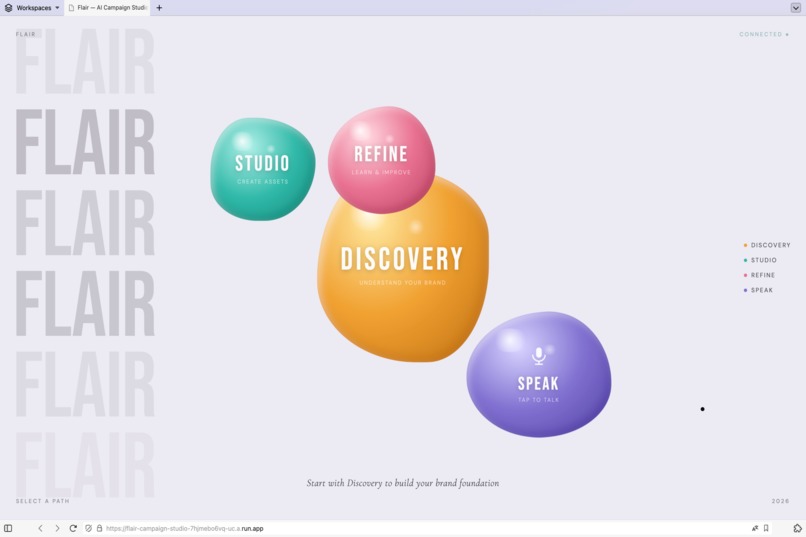Click the translate page icon
The height and width of the screenshot is (537, 806).
click(755, 528)
